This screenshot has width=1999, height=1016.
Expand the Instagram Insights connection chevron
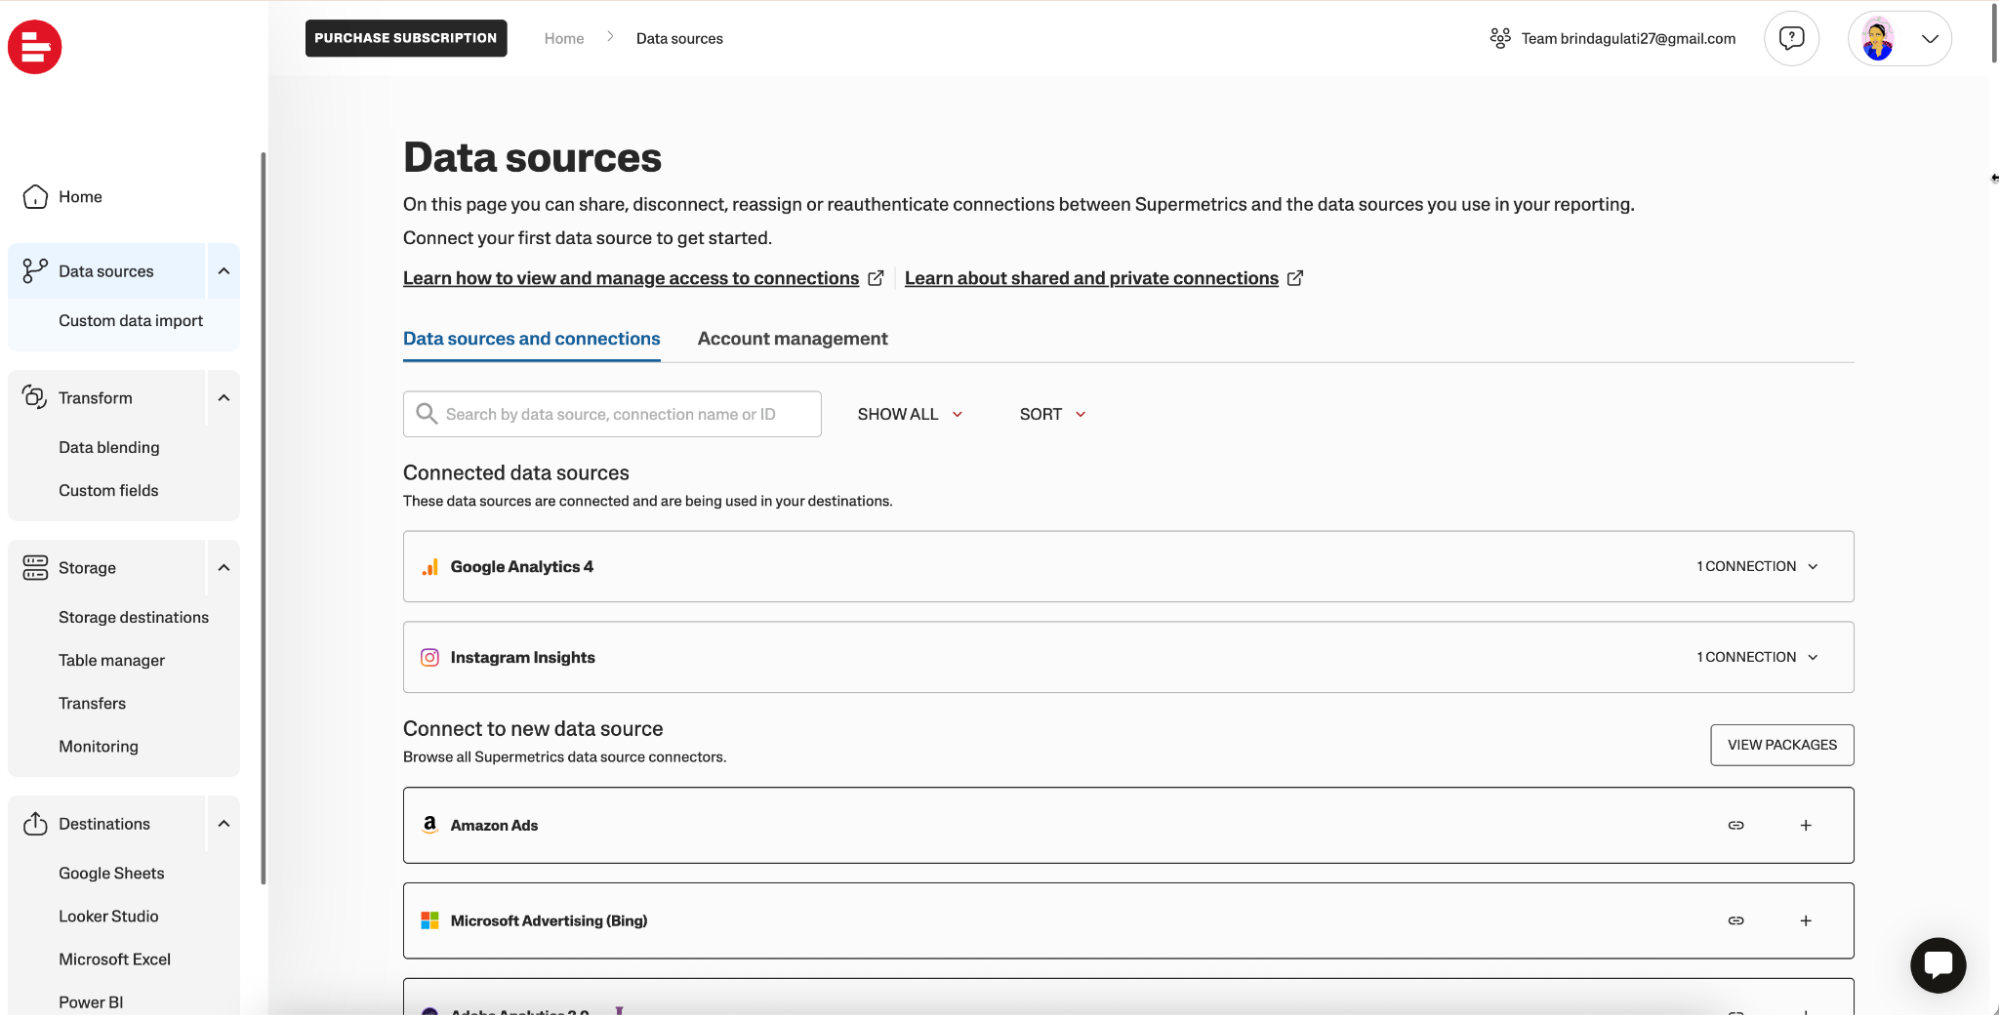(x=1813, y=657)
